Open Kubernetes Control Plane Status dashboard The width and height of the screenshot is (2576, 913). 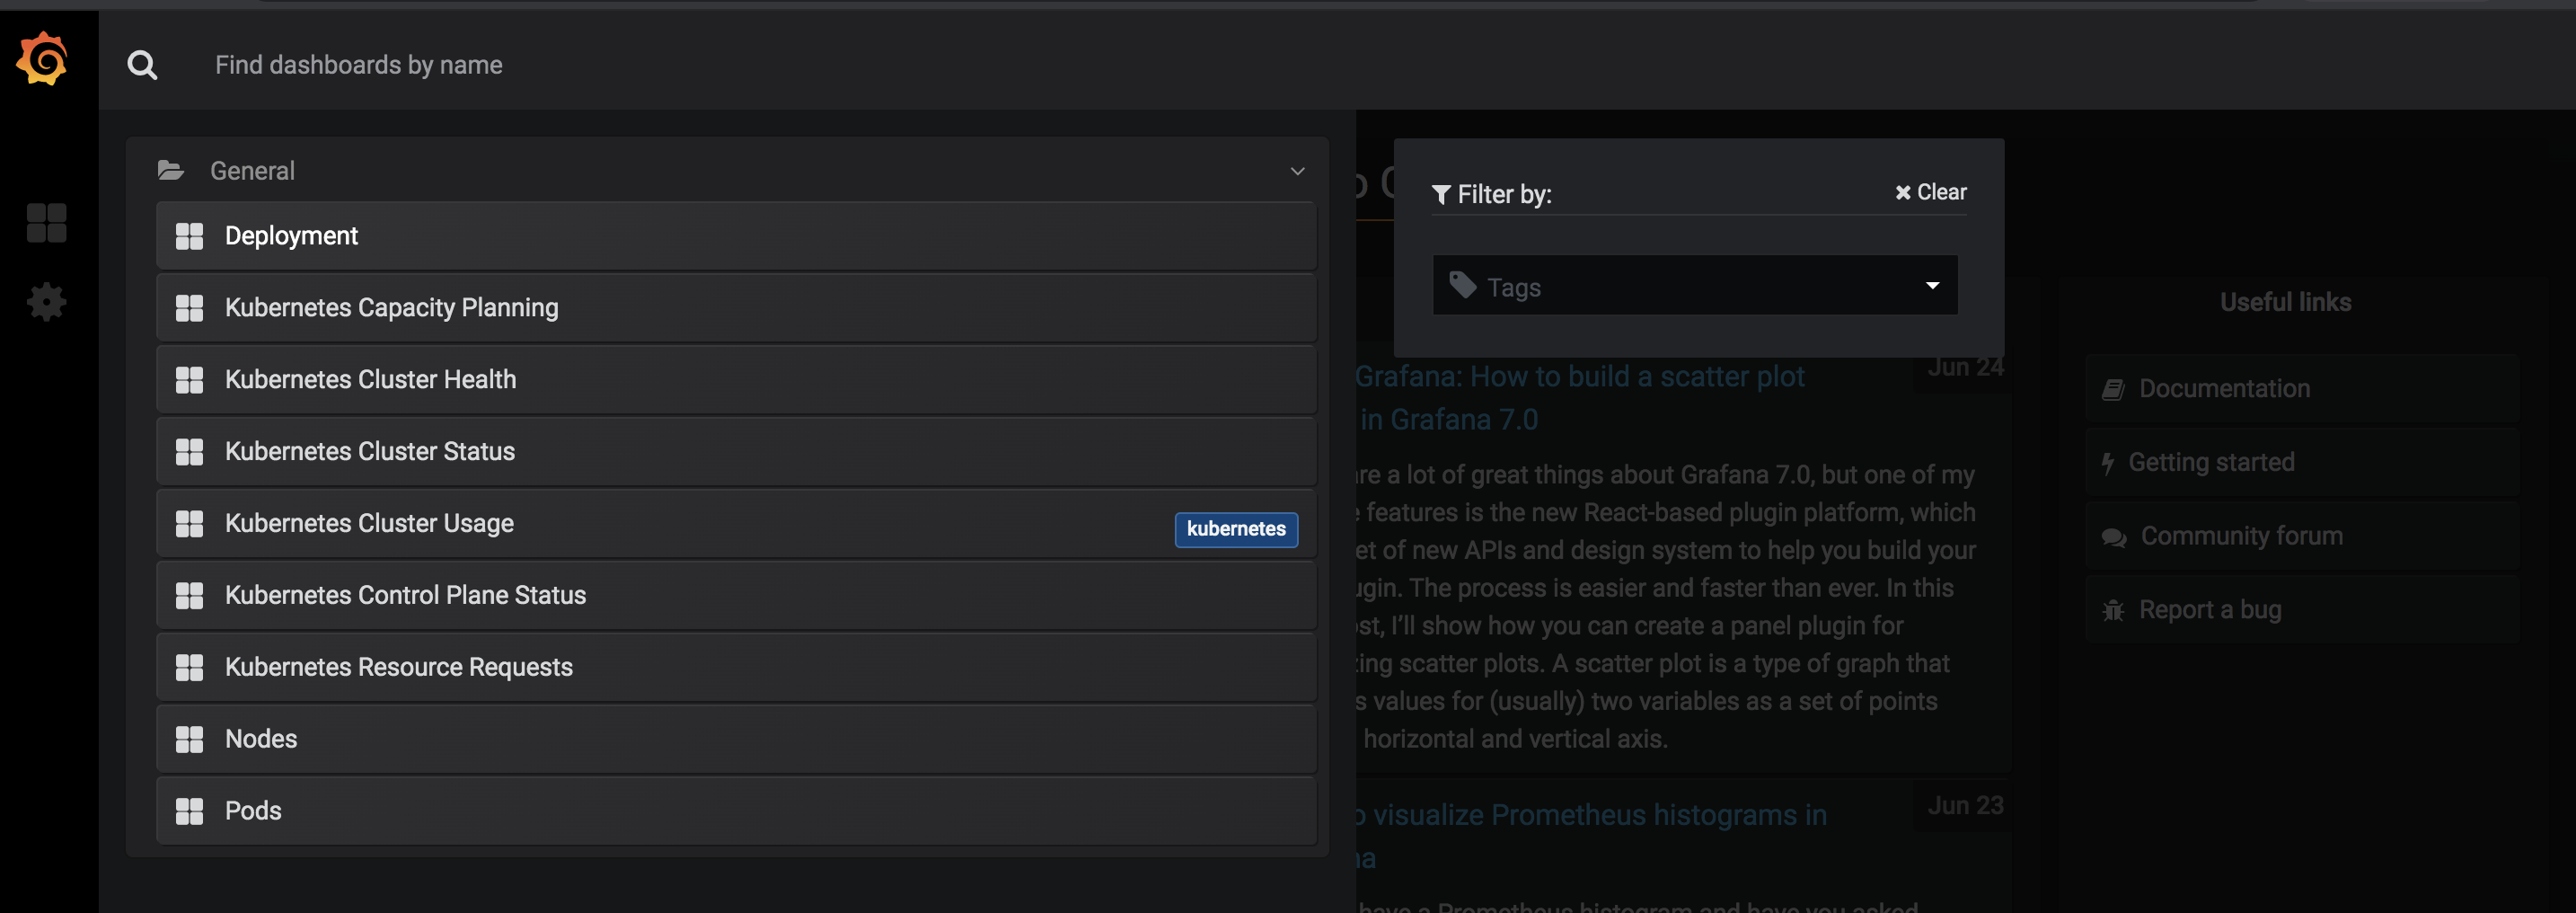coord(736,596)
